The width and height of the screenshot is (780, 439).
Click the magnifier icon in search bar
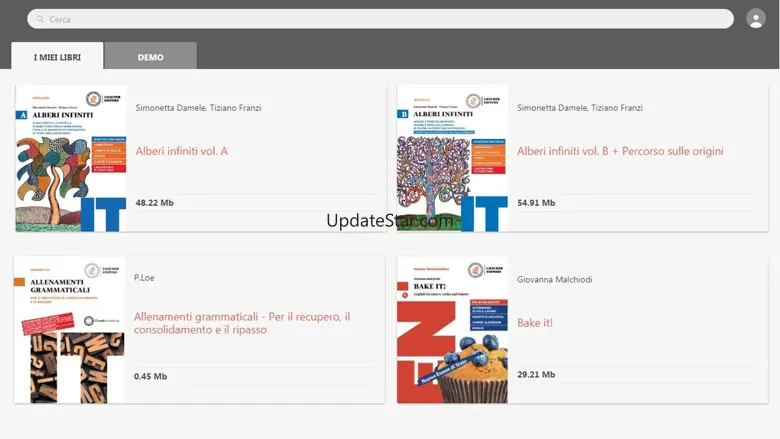point(40,19)
